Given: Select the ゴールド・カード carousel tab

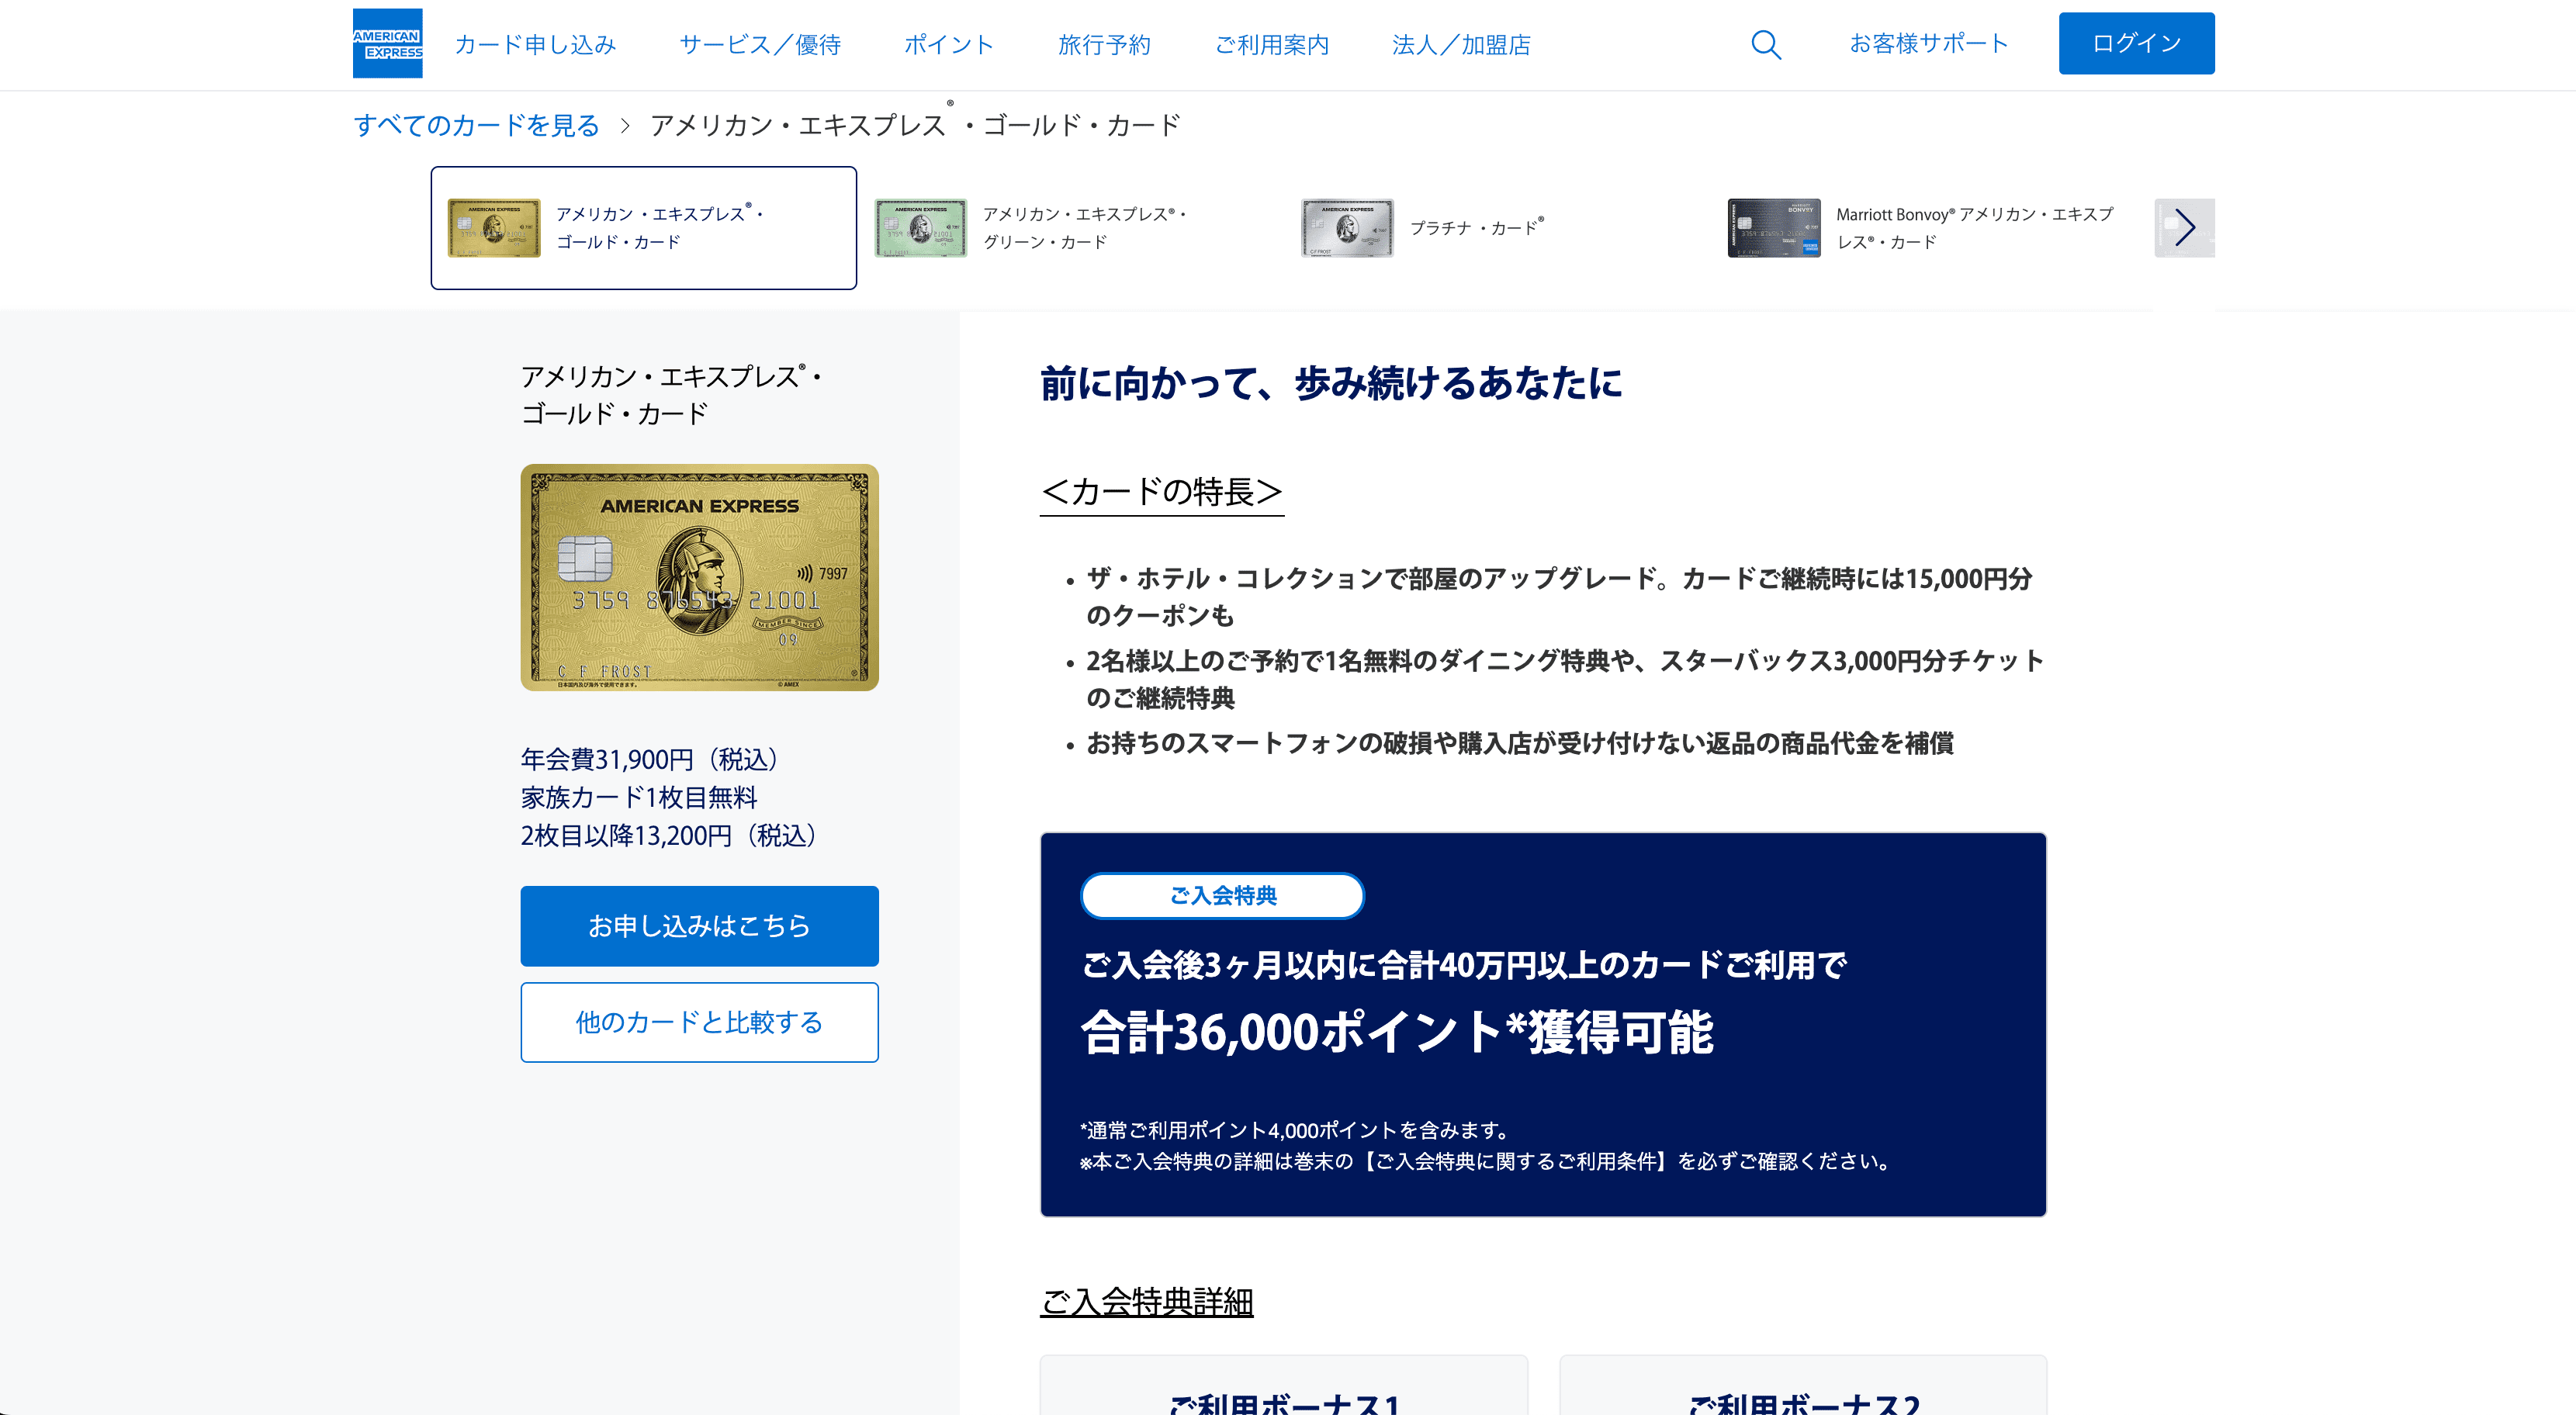Looking at the screenshot, I should (x=643, y=228).
